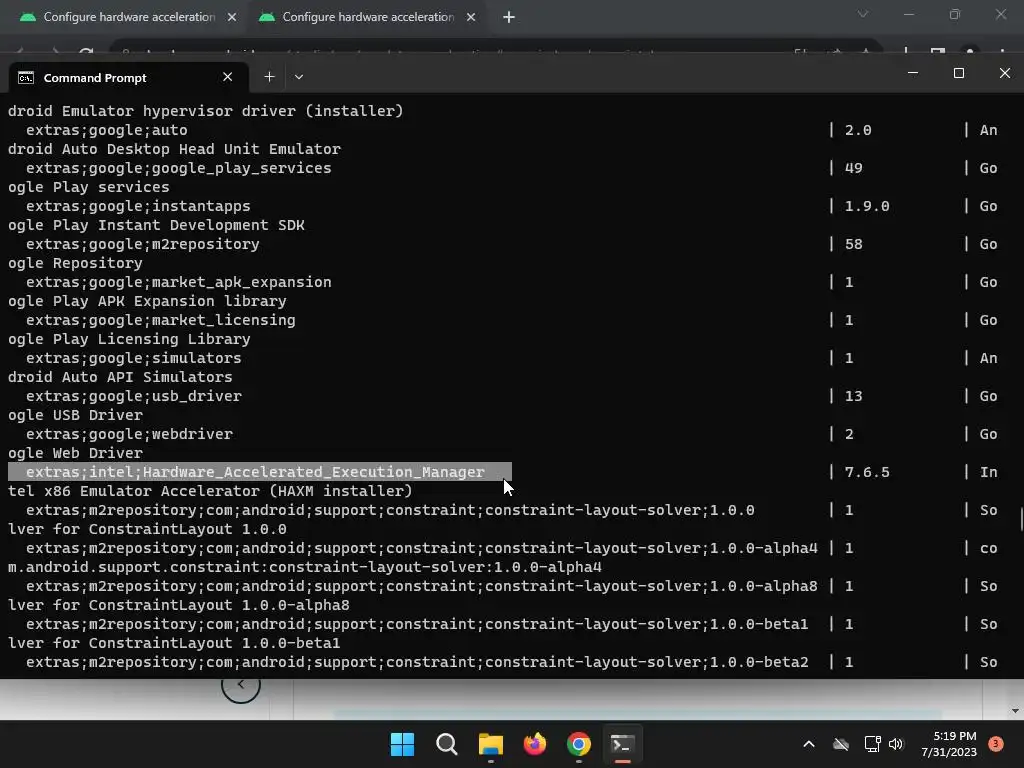Open the notifications badge showing 3
Screen dimensions: 1024x768
(996, 743)
